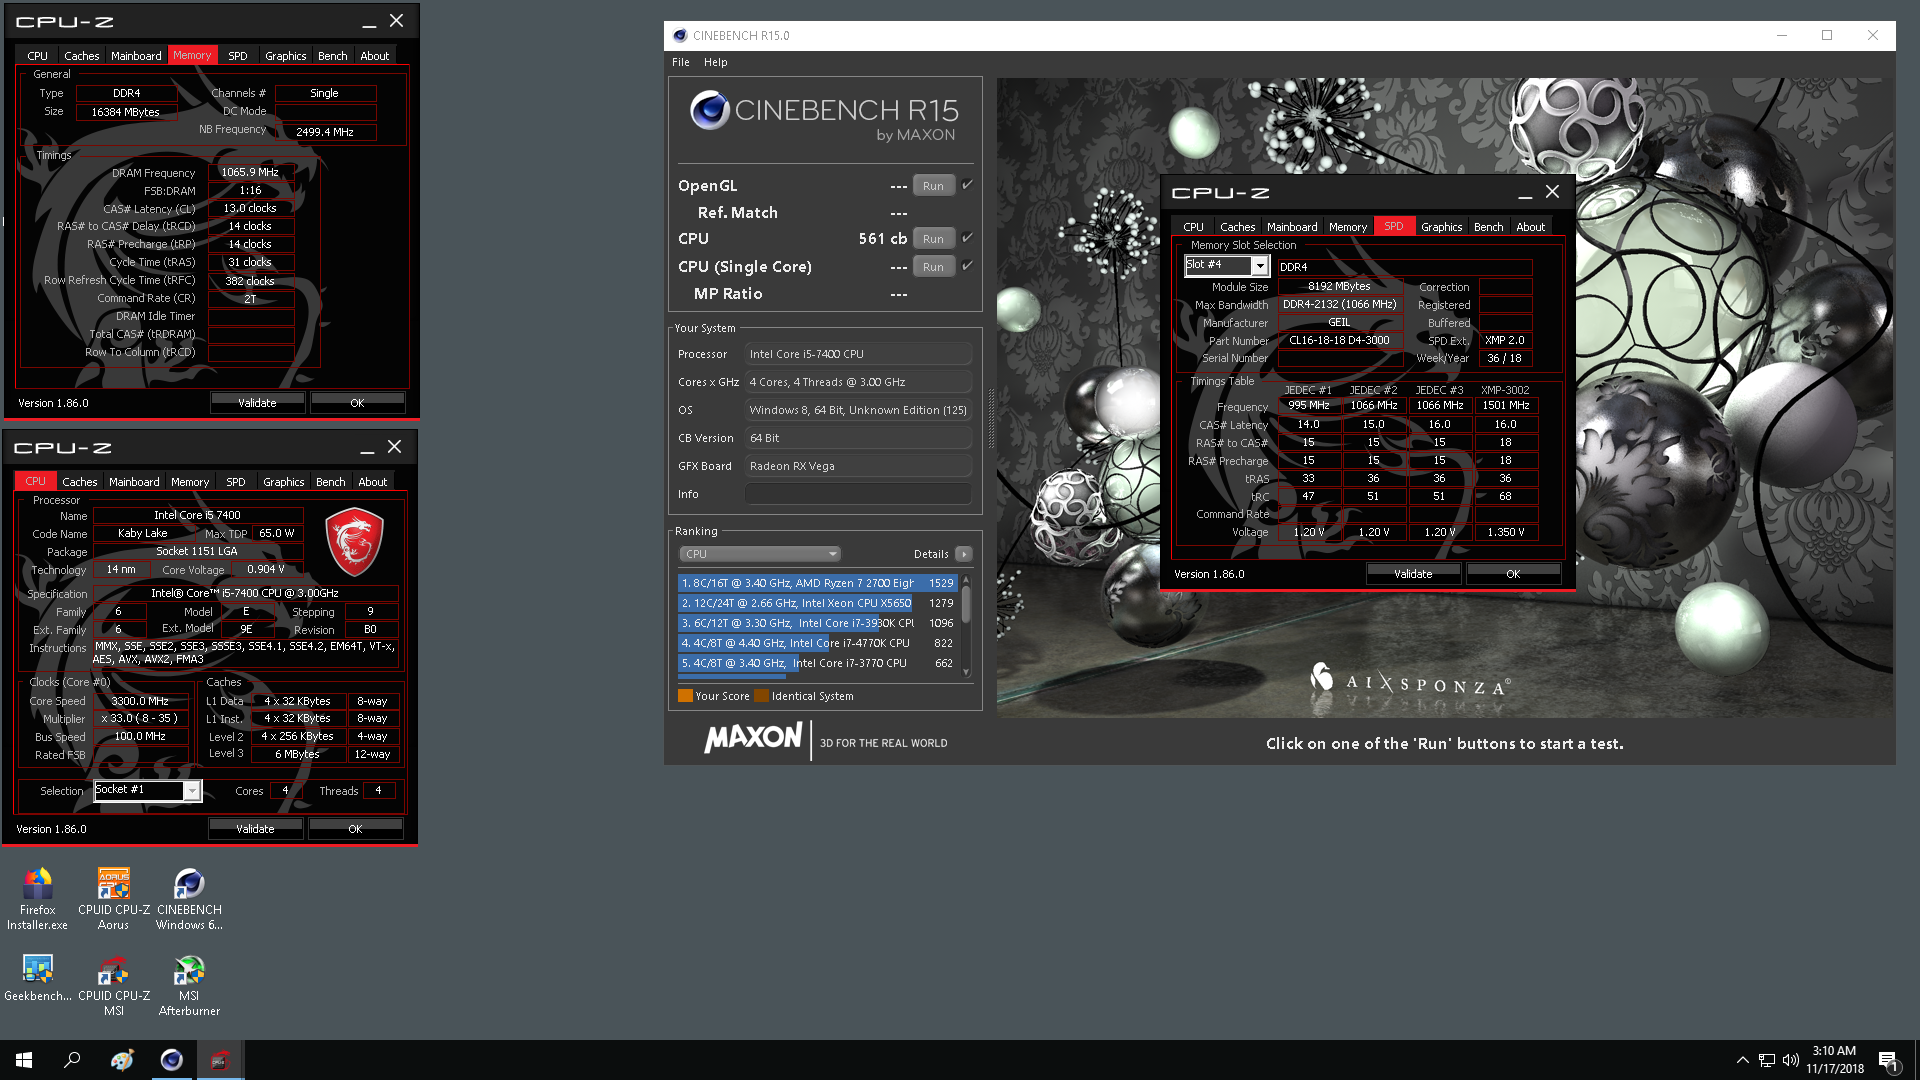The image size is (1920, 1080).
Task: Click OK in bottom-left CPU-Z window
Action: (x=355, y=829)
